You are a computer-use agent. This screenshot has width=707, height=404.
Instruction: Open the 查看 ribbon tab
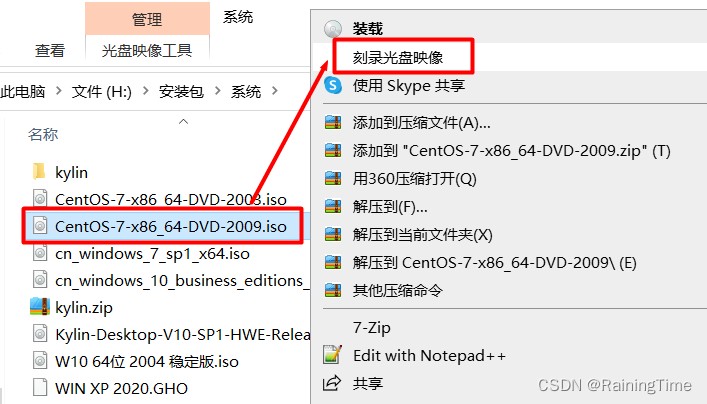click(x=50, y=50)
